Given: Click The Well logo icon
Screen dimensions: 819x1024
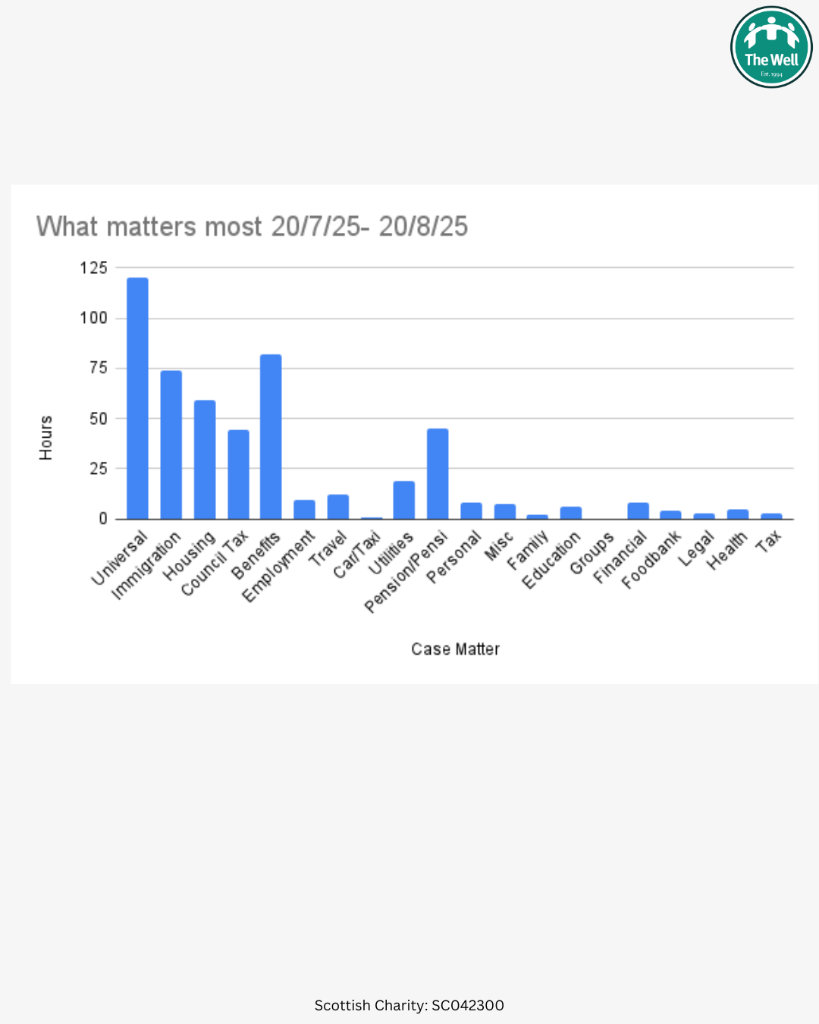Looking at the screenshot, I should pyautogui.click(x=771, y=47).
